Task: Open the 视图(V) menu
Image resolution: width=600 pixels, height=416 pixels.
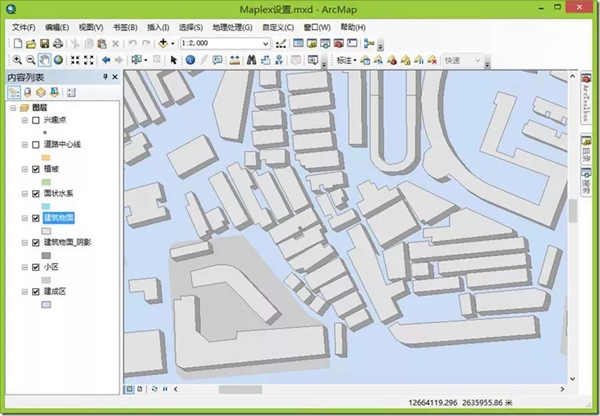Action: tap(91, 28)
